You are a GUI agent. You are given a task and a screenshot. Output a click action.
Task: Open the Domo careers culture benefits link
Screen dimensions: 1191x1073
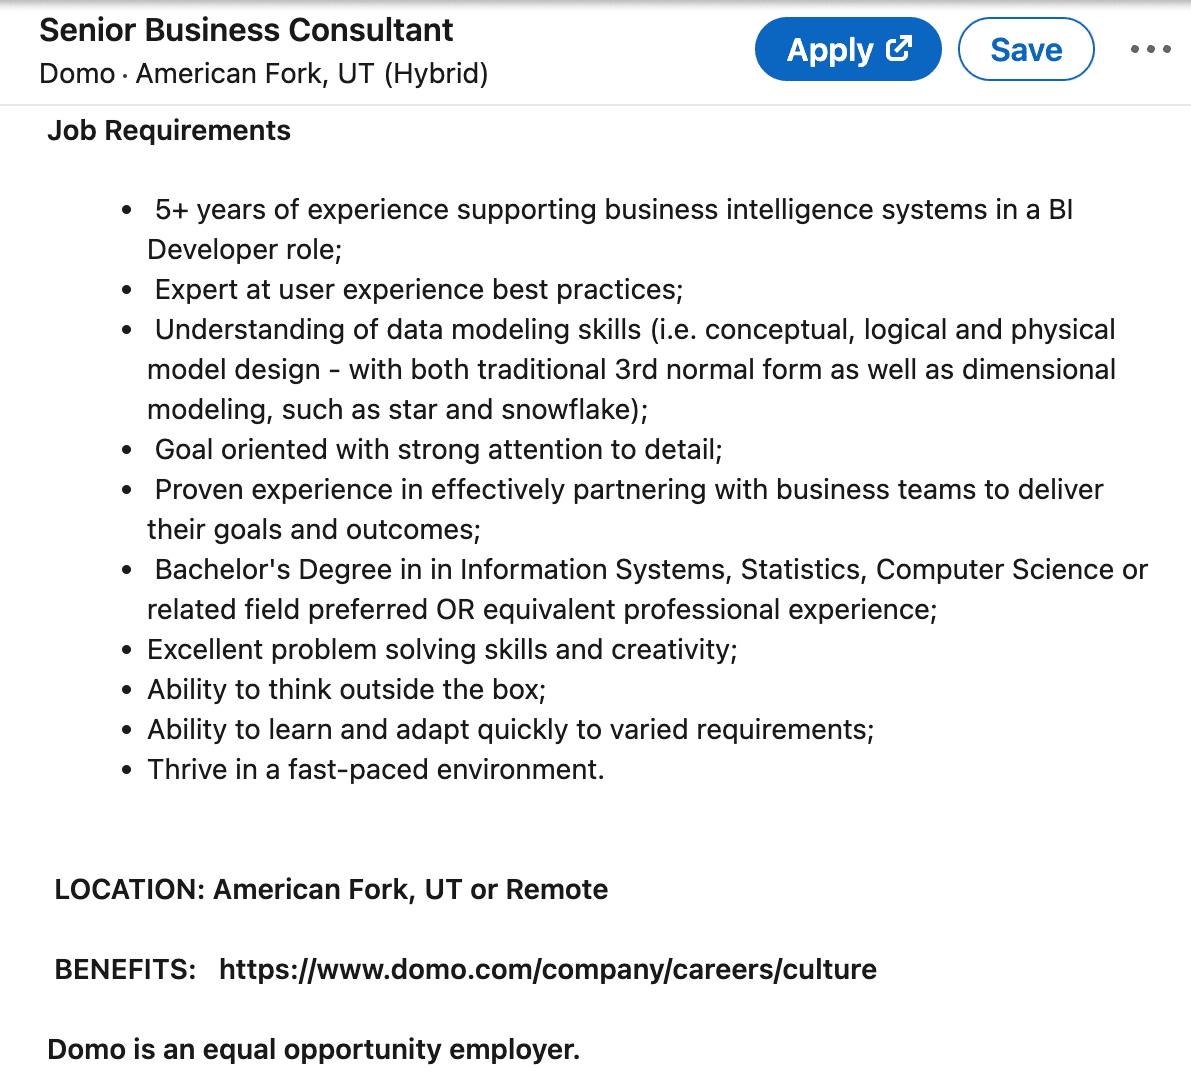click(x=546, y=968)
